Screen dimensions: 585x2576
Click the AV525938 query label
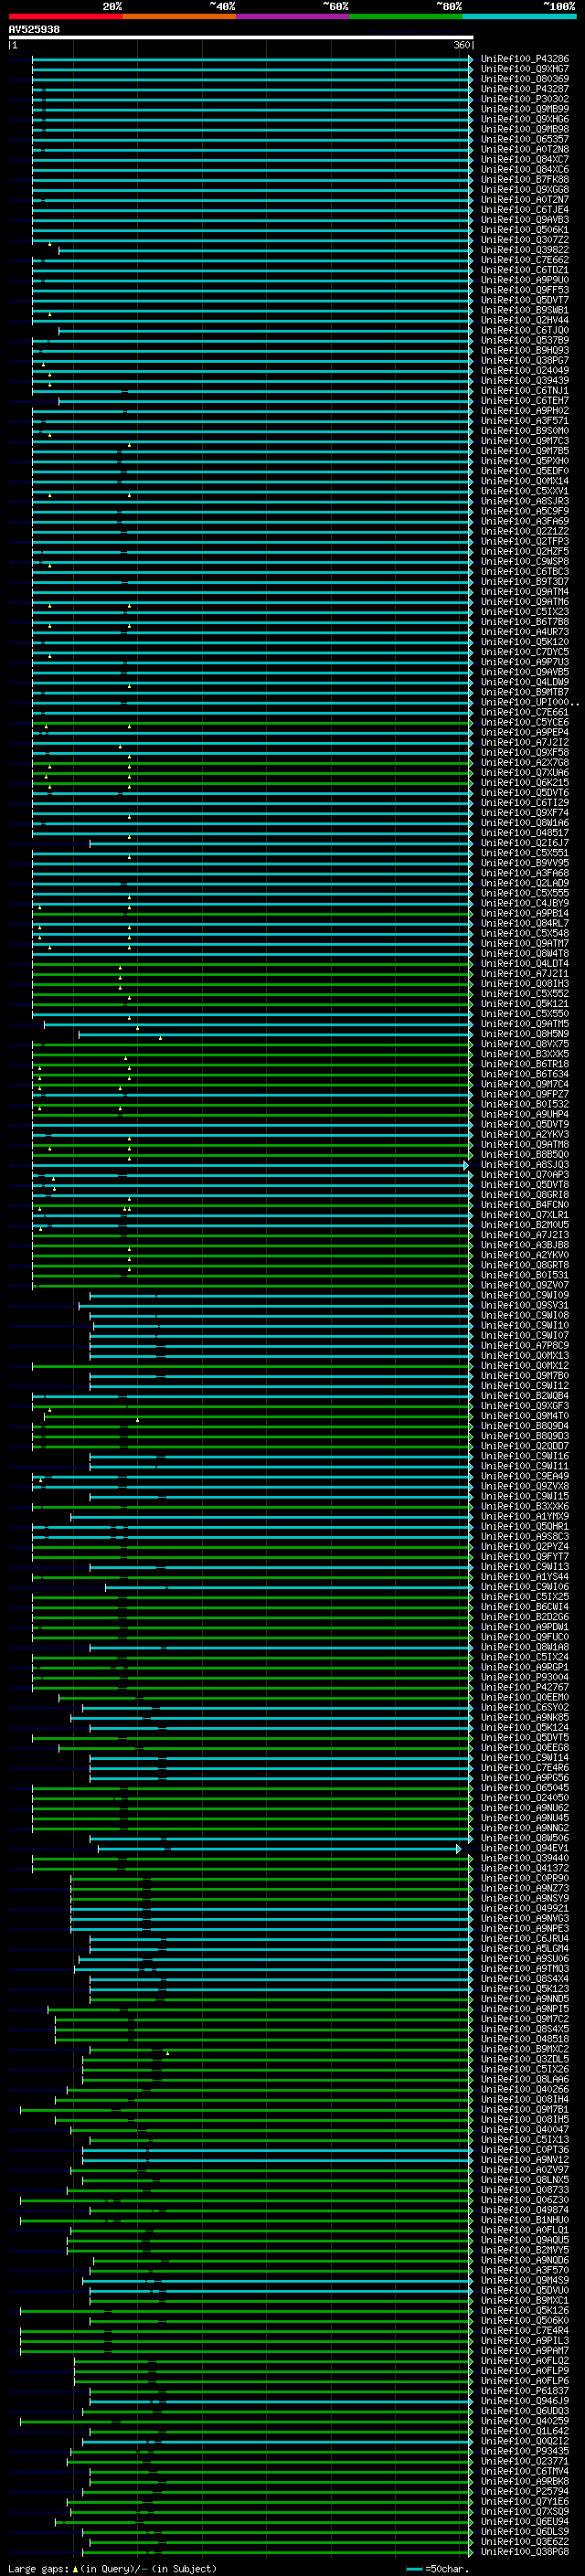click(x=34, y=29)
